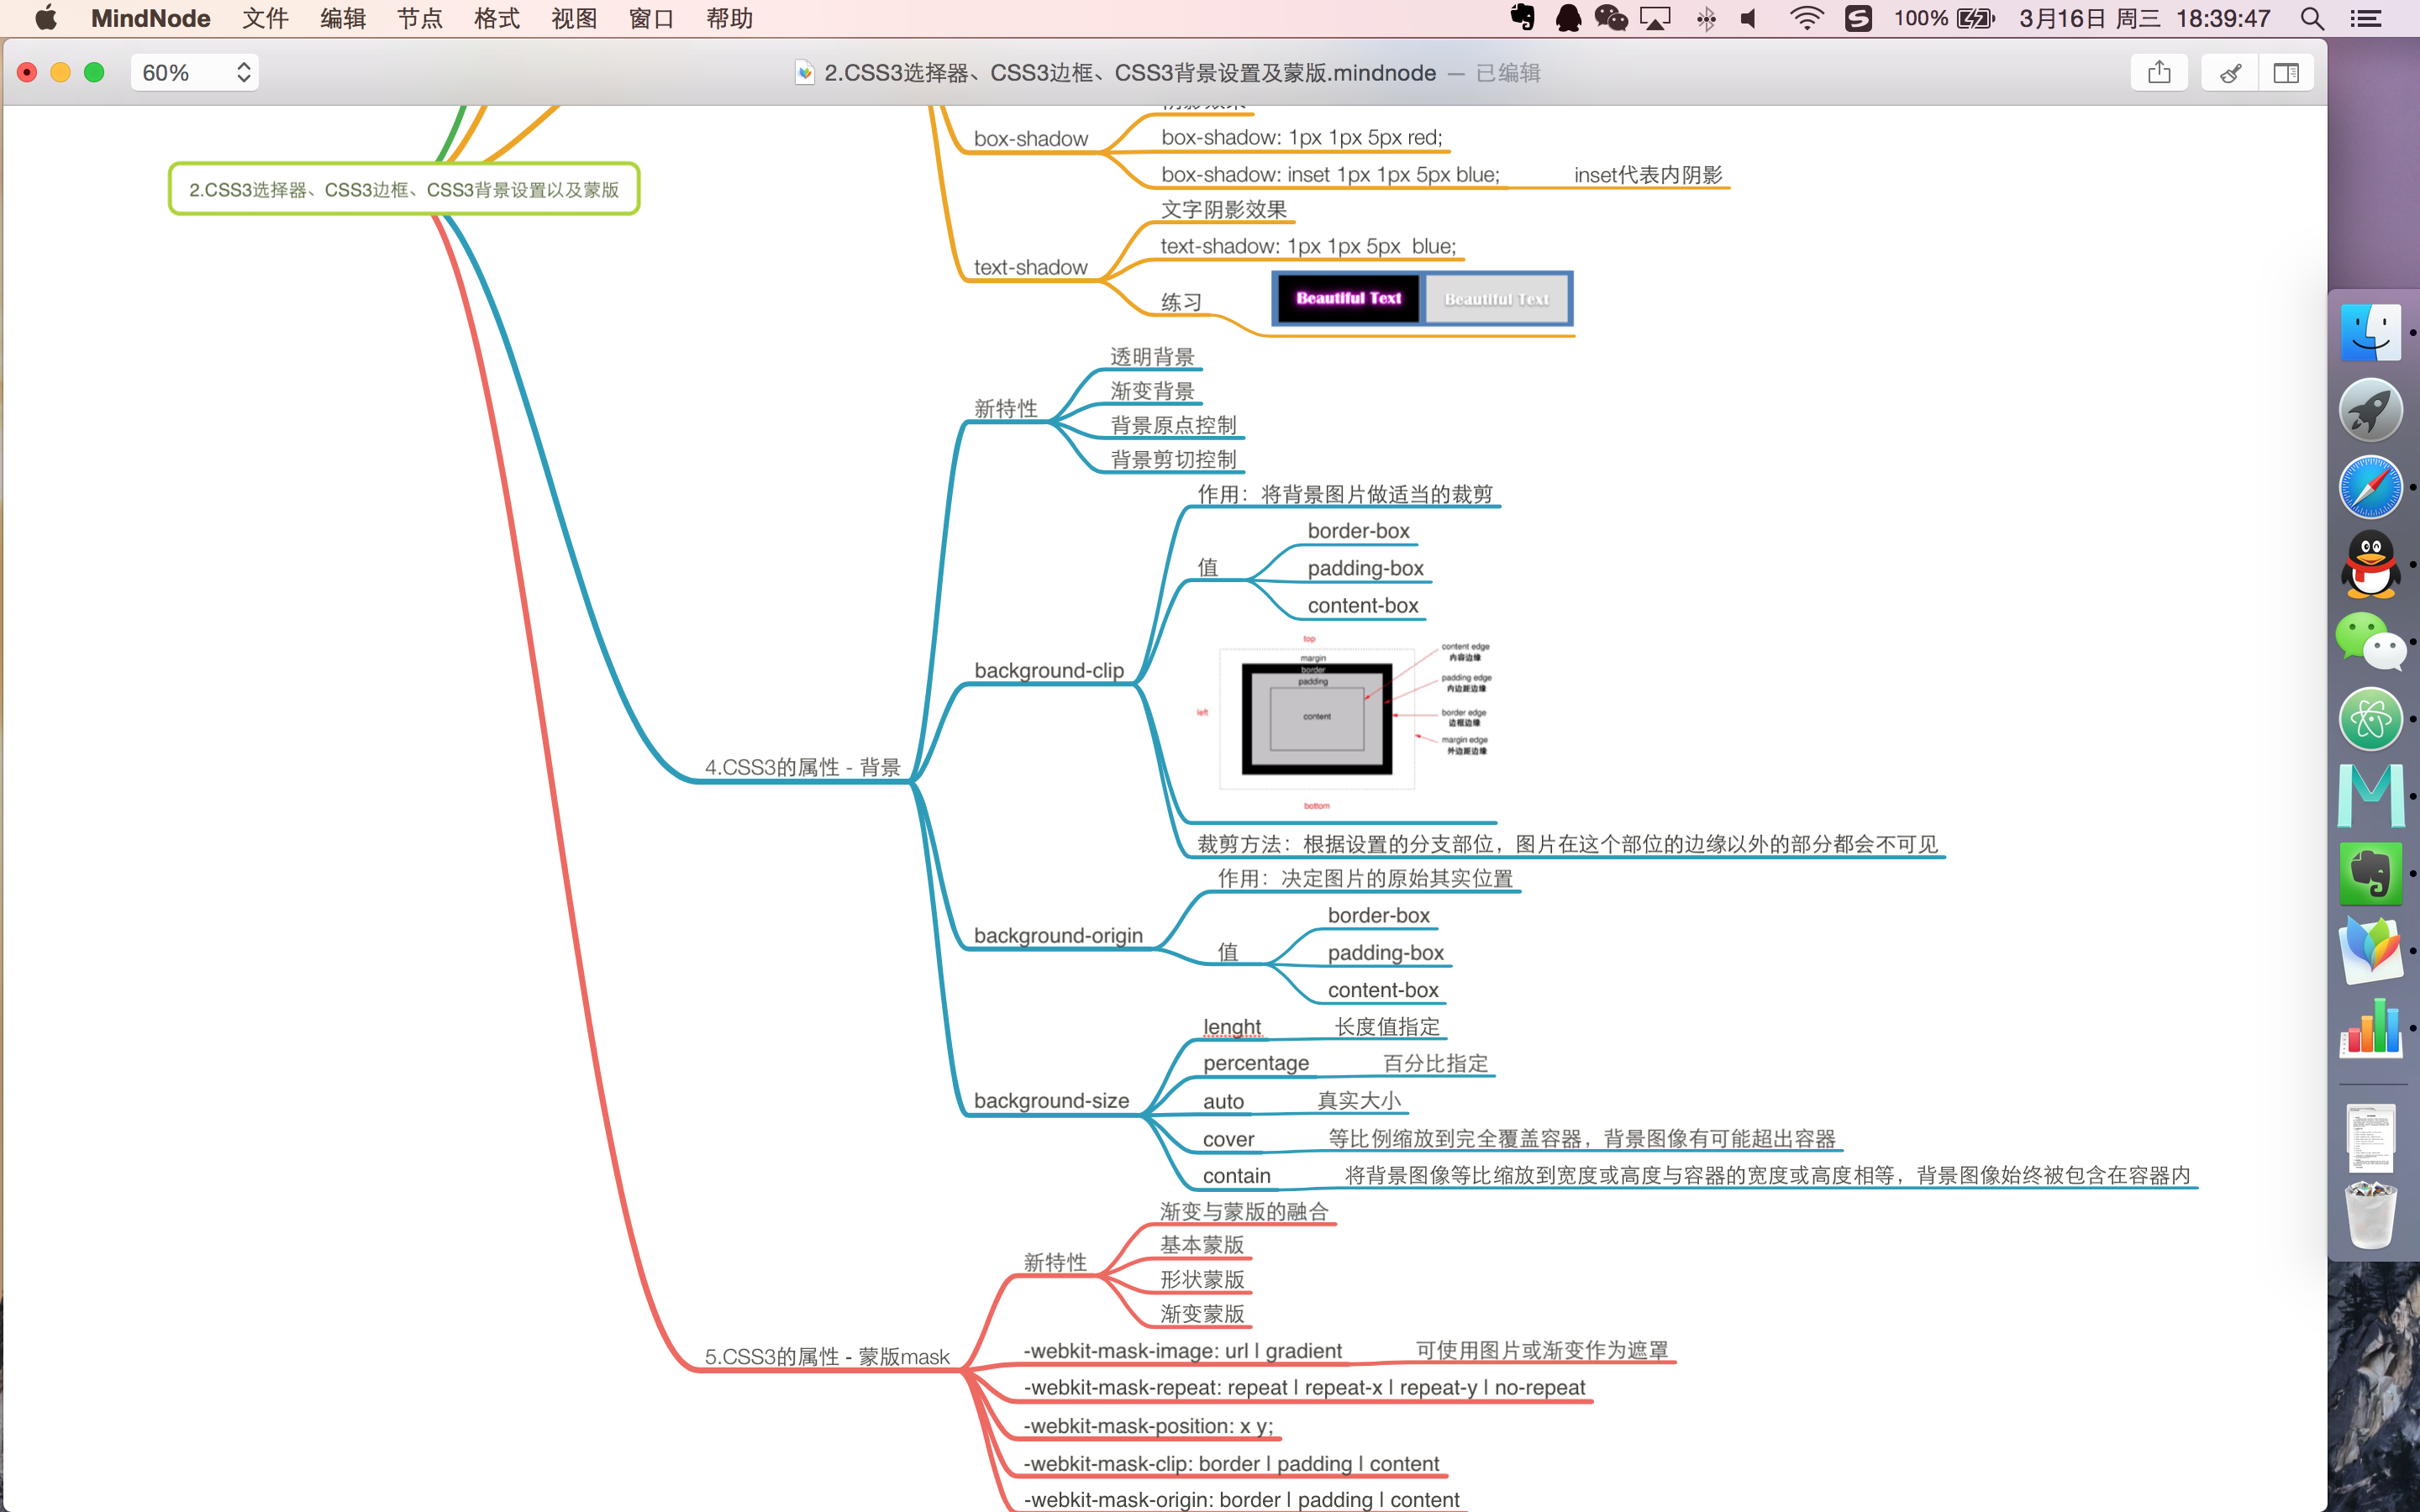Open the M app in Dock
The image size is (2420, 1512).
click(2370, 796)
